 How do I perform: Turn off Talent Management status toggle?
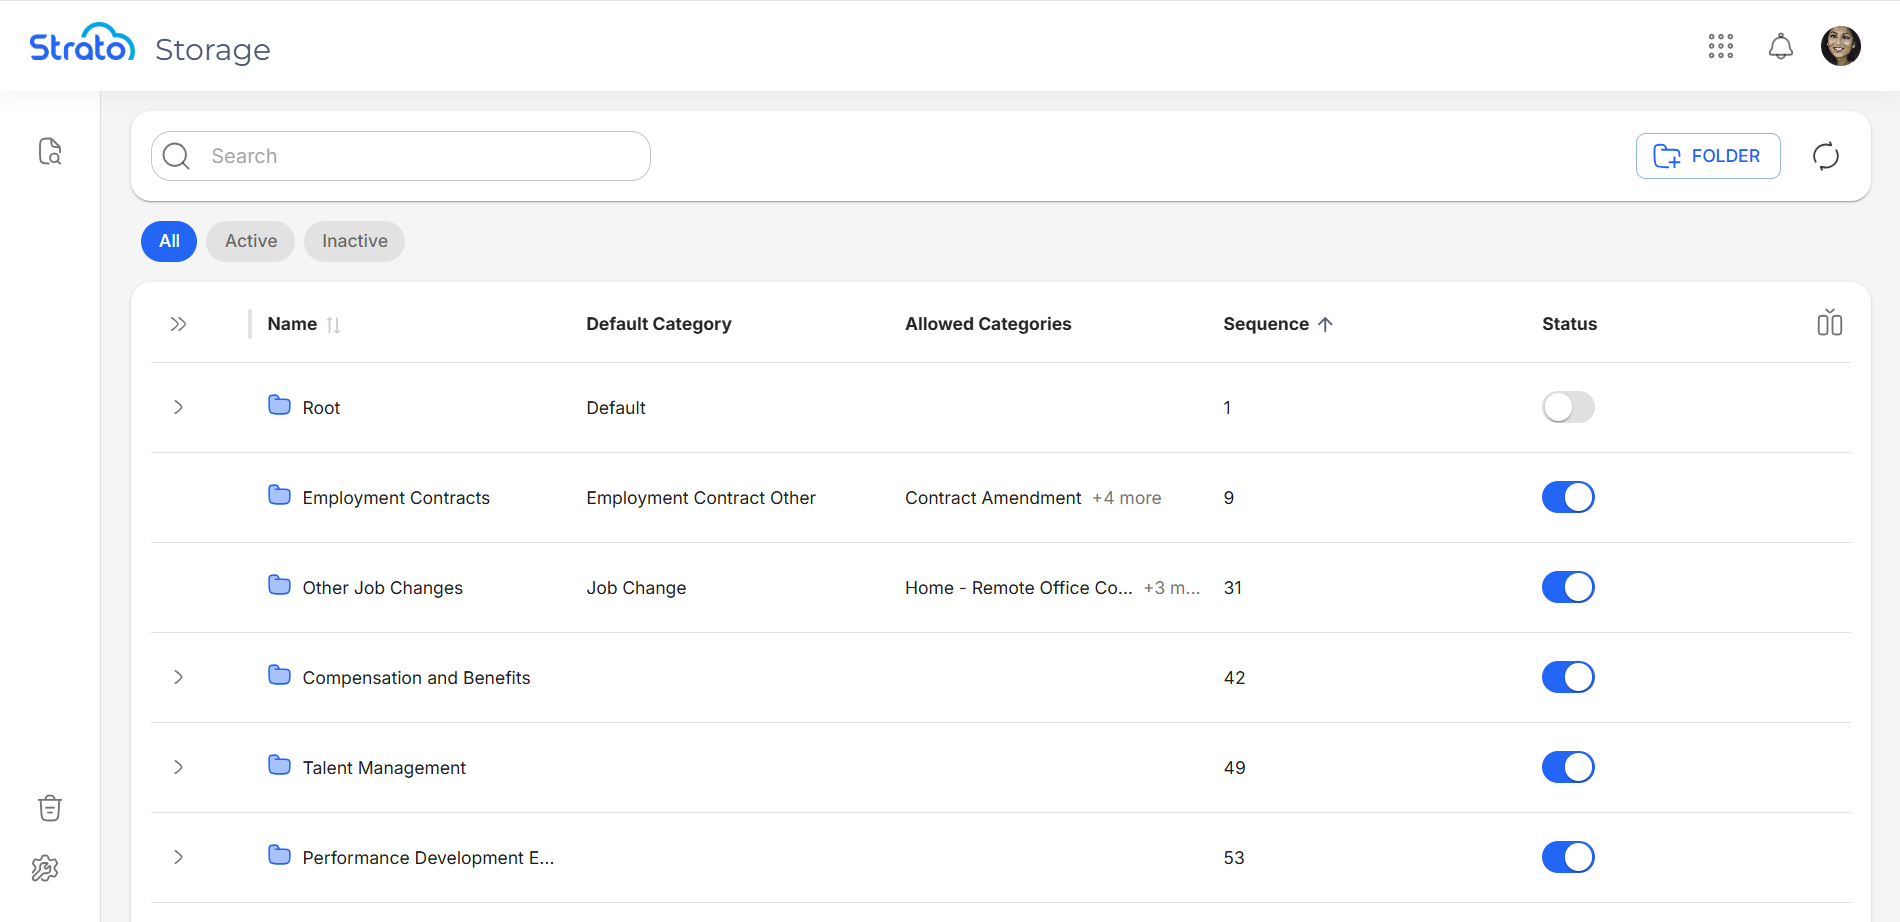coord(1567,767)
